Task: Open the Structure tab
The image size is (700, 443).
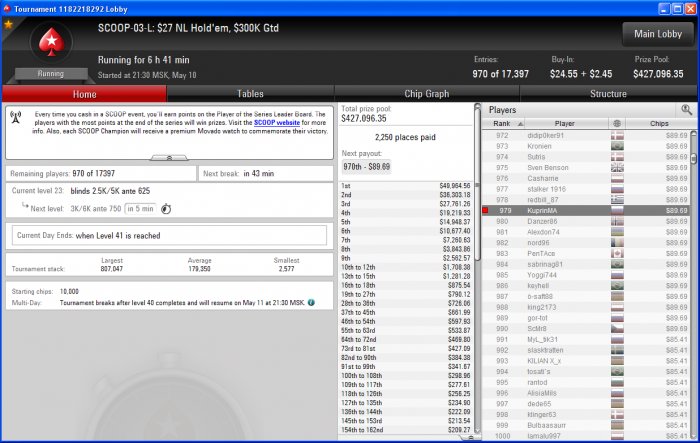Action: (x=608, y=94)
